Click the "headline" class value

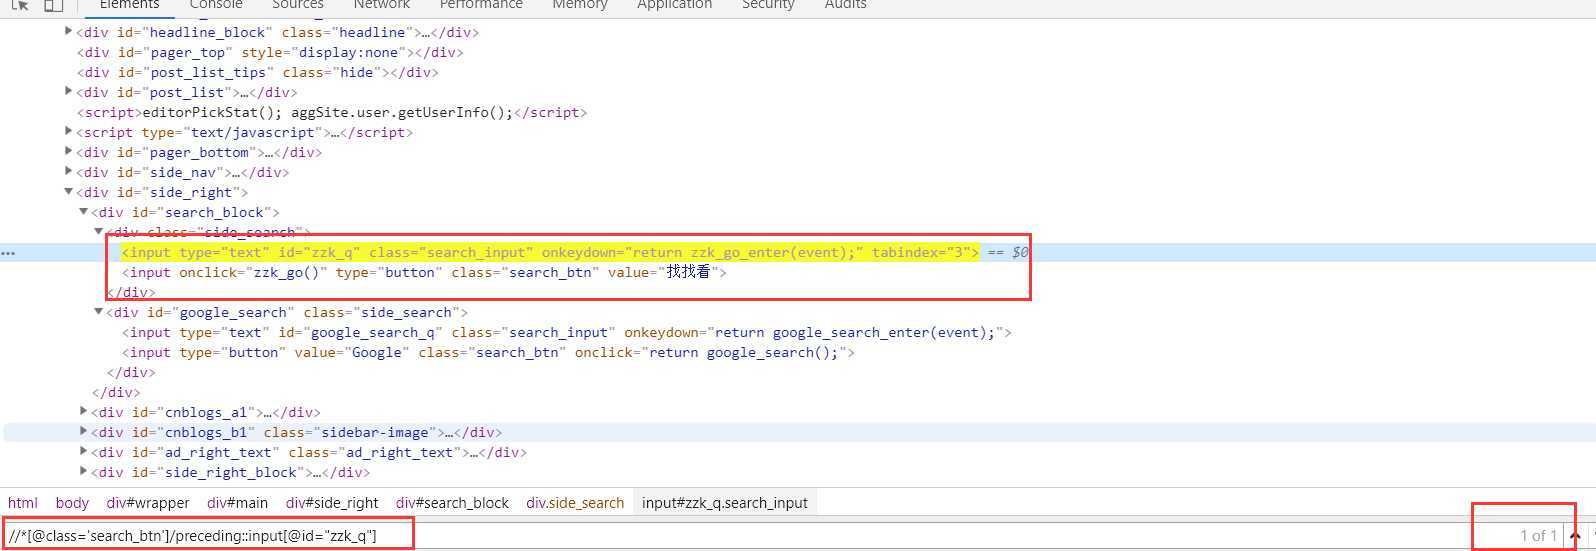point(375,32)
